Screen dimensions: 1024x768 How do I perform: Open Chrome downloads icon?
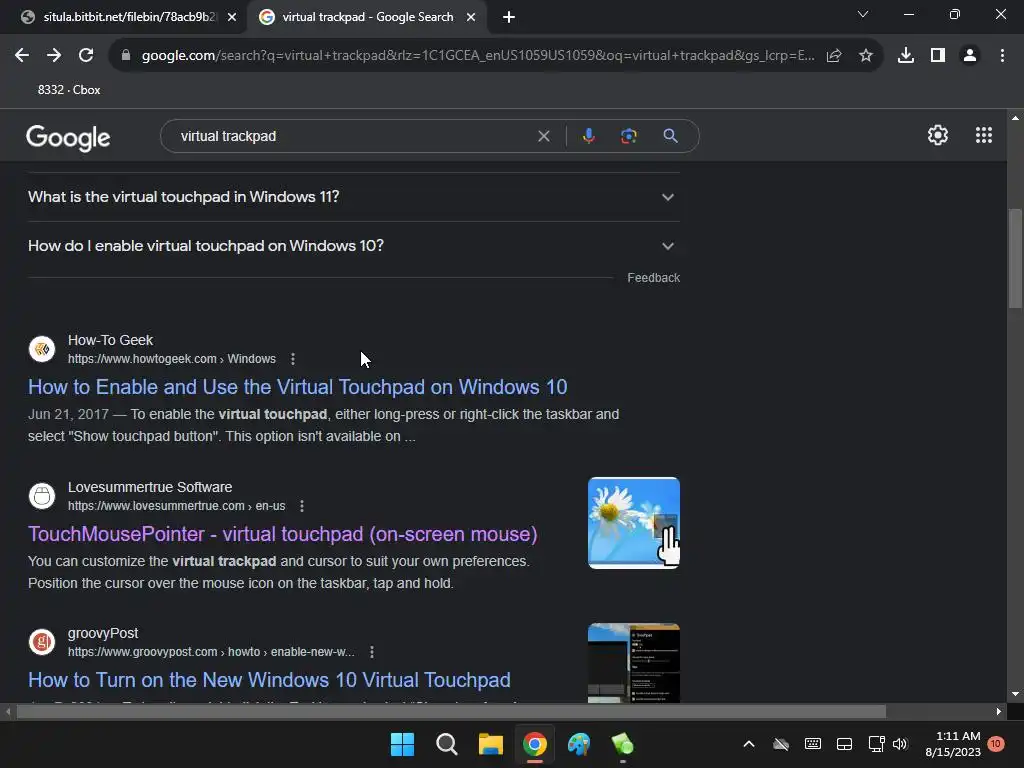tap(906, 56)
